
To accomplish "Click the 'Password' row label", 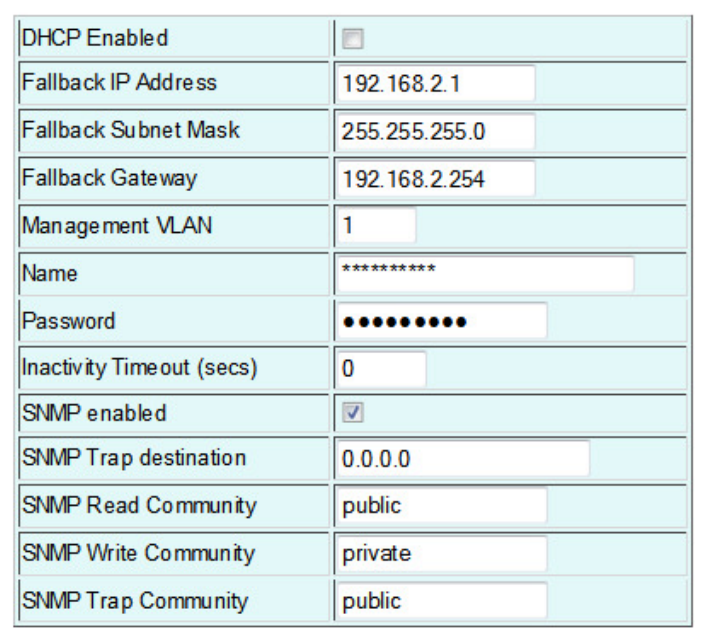I will tap(68, 321).
